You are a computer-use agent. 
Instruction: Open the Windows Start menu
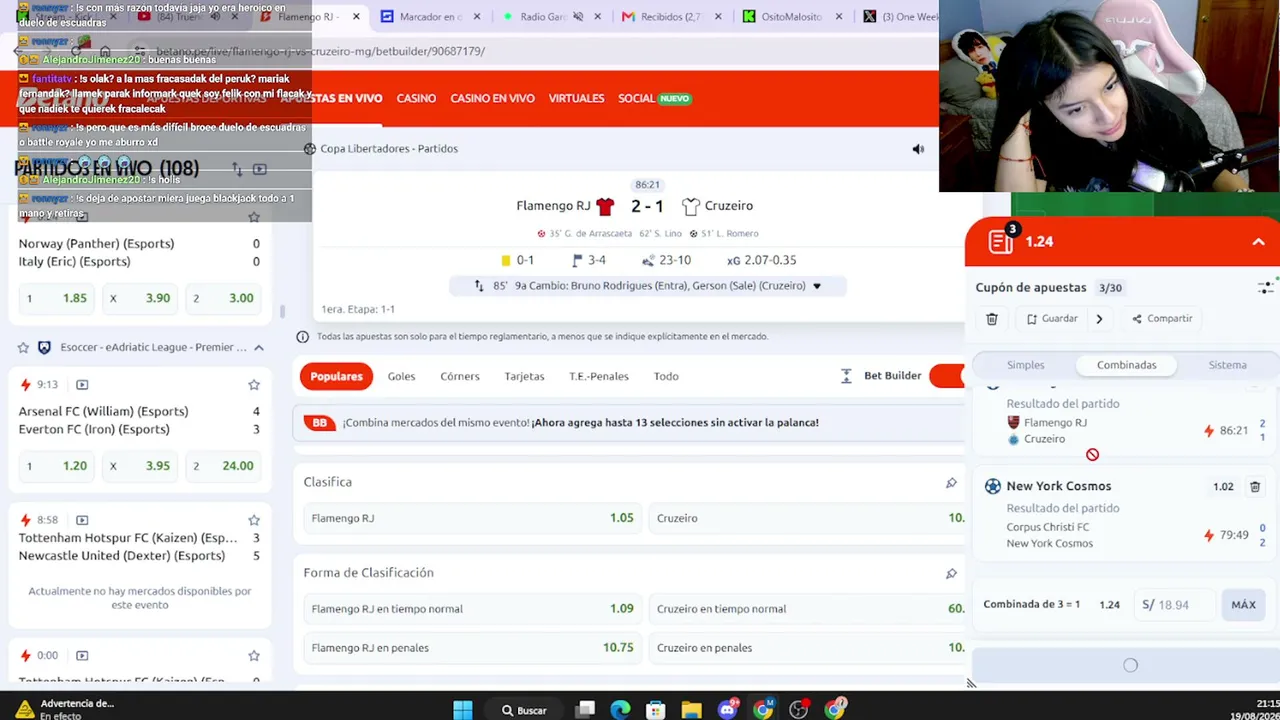click(x=462, y=710)
